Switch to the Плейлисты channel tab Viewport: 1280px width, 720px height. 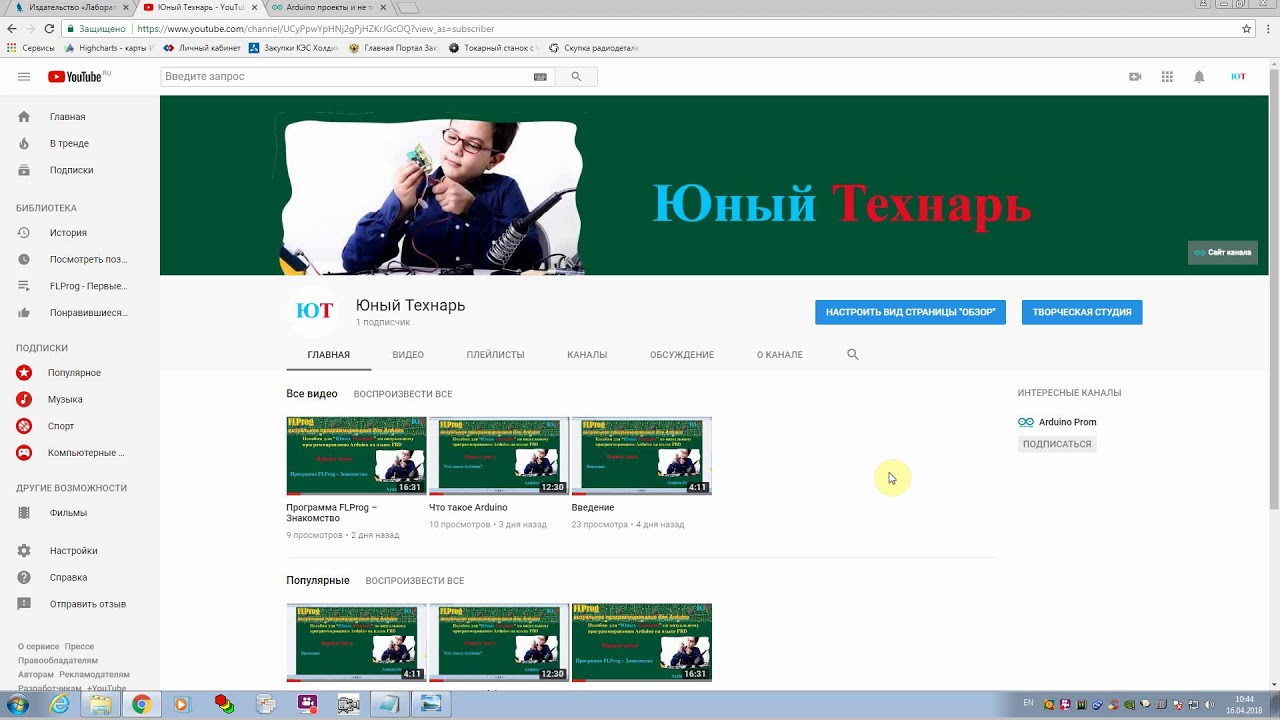click(495, 355)
